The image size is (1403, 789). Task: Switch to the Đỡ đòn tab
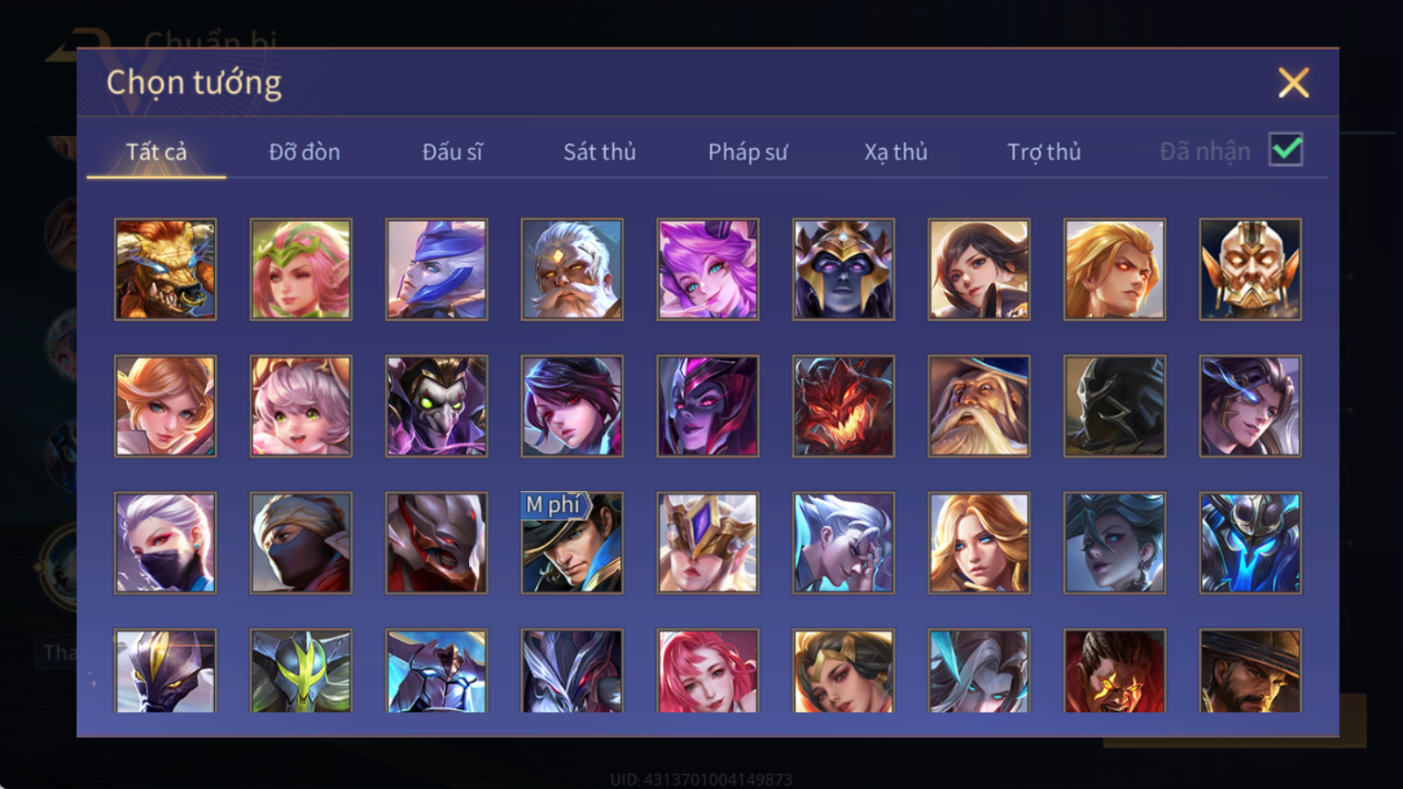304,152
